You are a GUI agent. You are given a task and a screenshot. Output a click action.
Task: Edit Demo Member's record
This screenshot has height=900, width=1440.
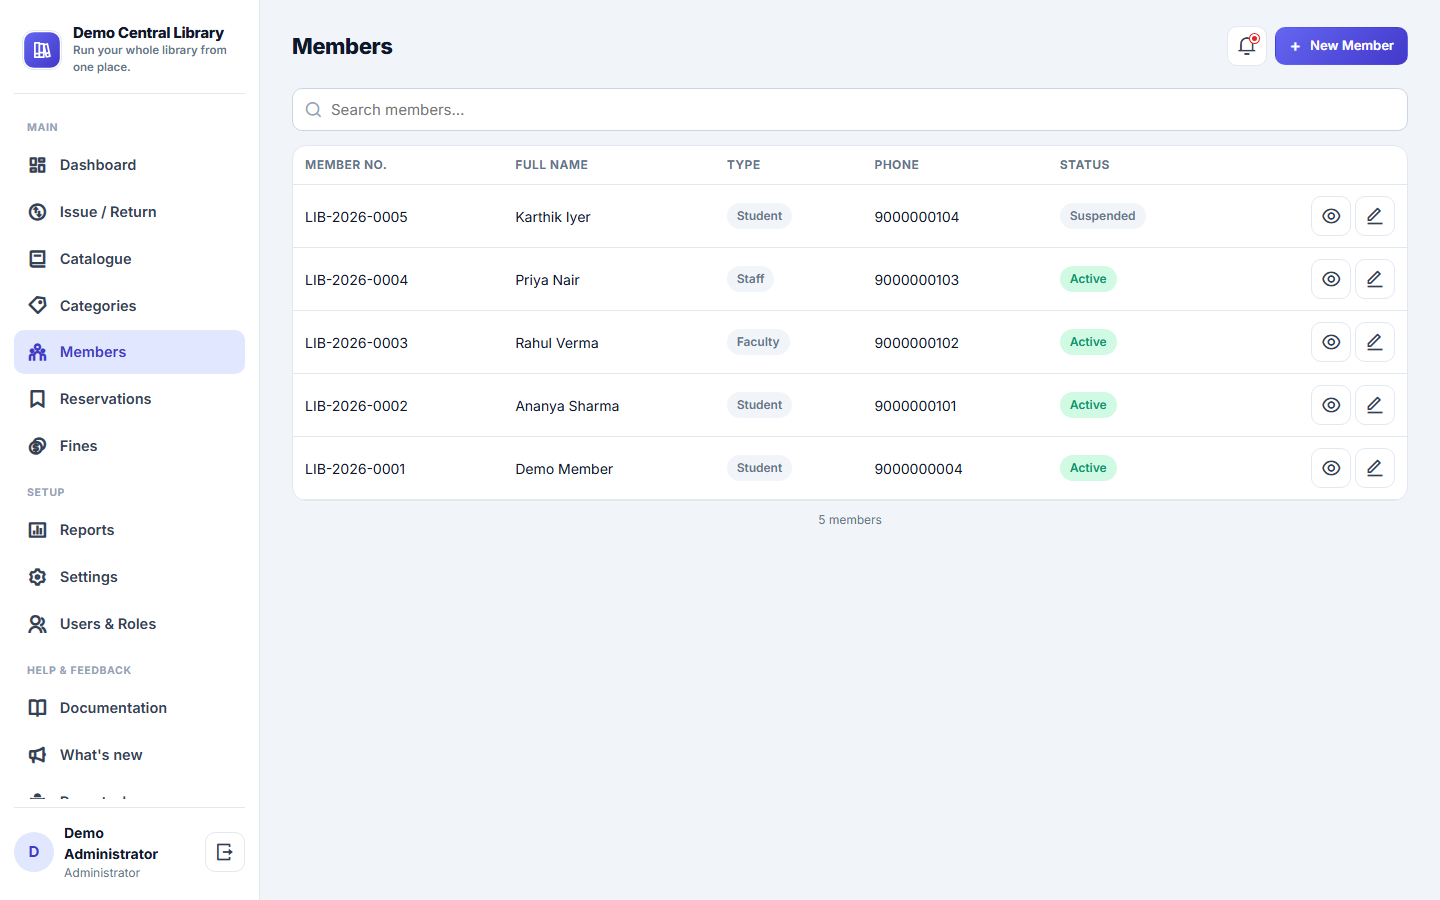1375,468
